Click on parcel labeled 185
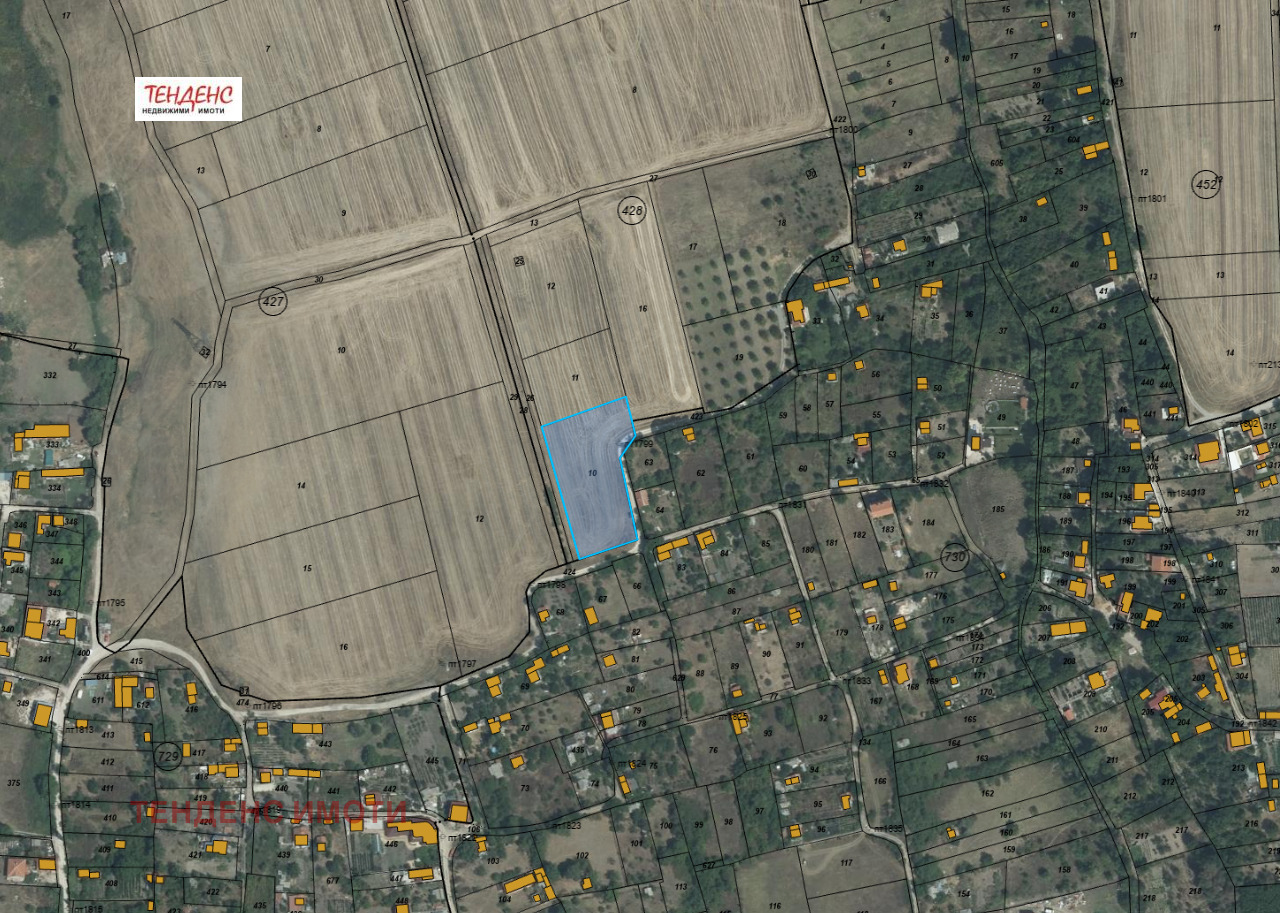Viewport: 1280px width, 913px height. (x=997, y=509)
